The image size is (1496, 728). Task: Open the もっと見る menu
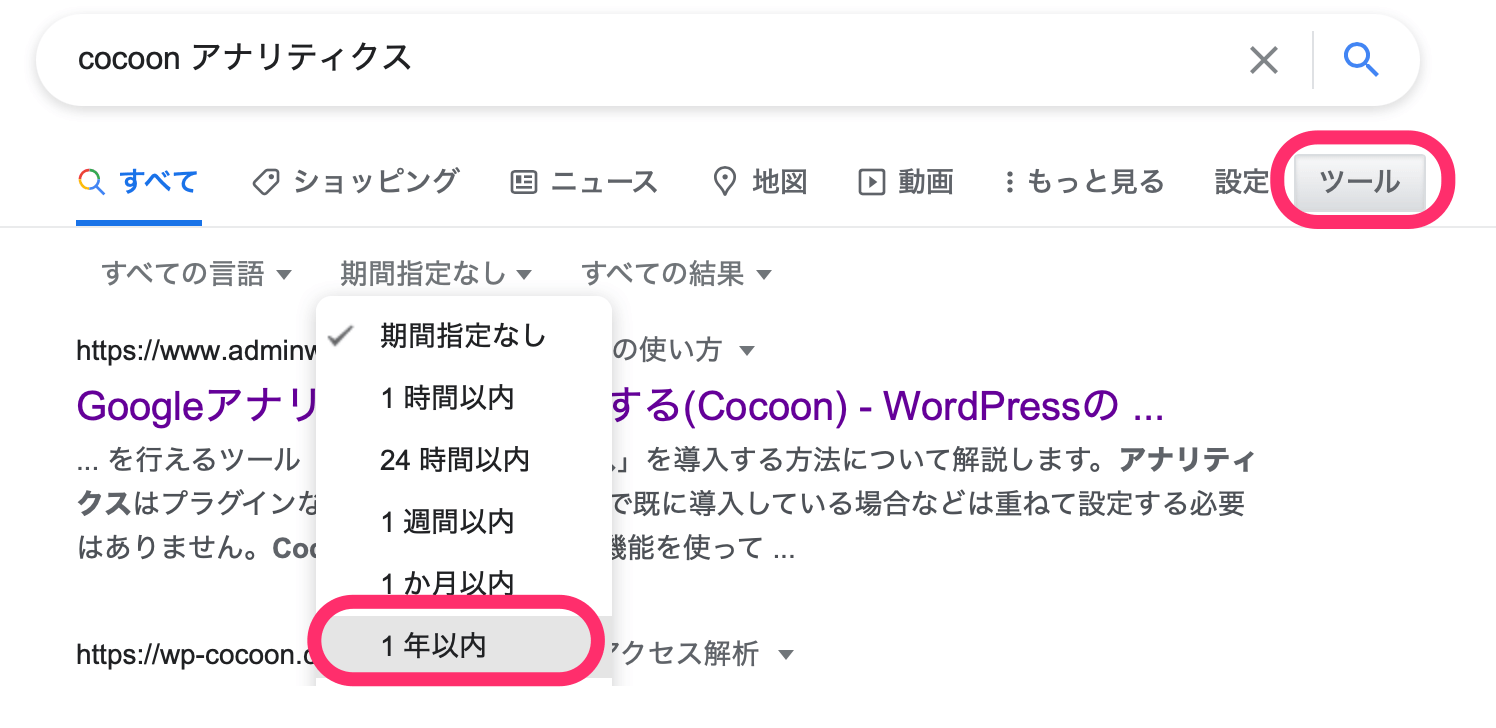click(x=1084, y=182)
